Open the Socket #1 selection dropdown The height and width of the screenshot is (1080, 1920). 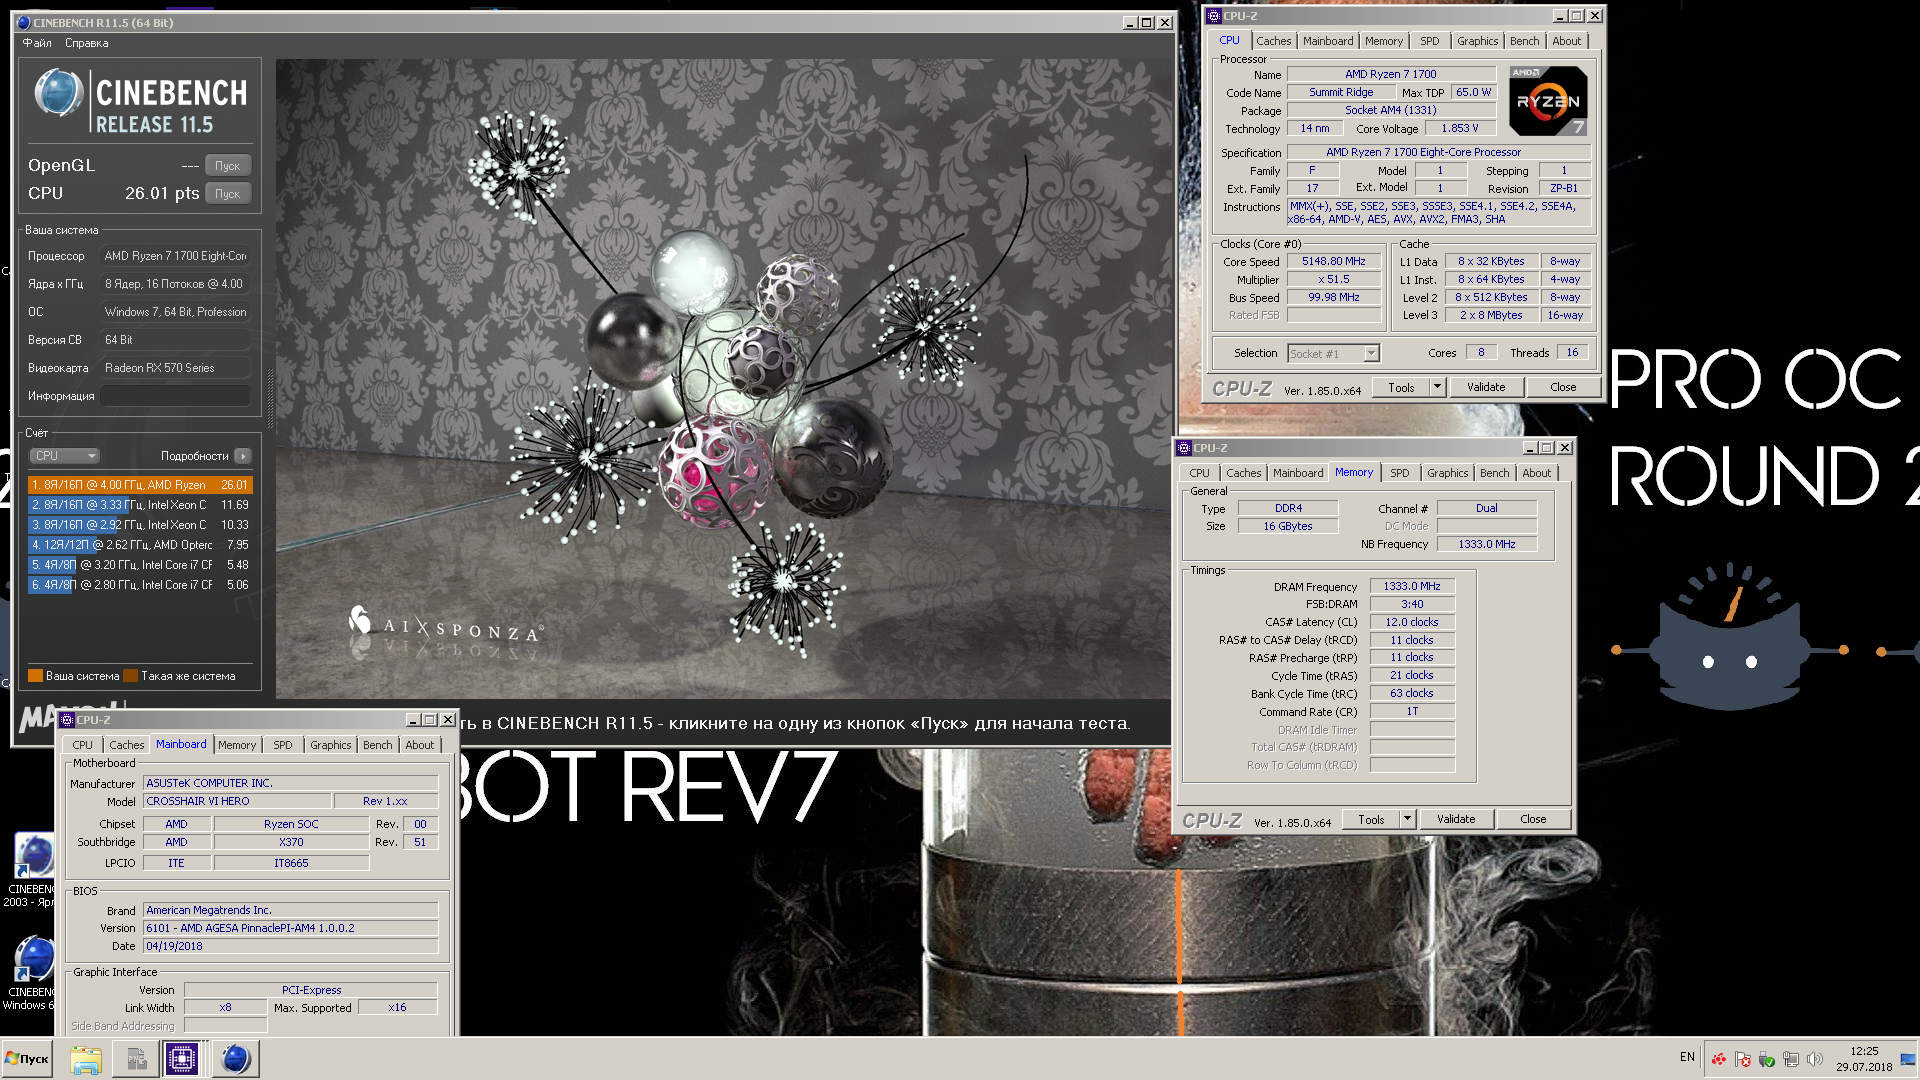(1333, 353)
